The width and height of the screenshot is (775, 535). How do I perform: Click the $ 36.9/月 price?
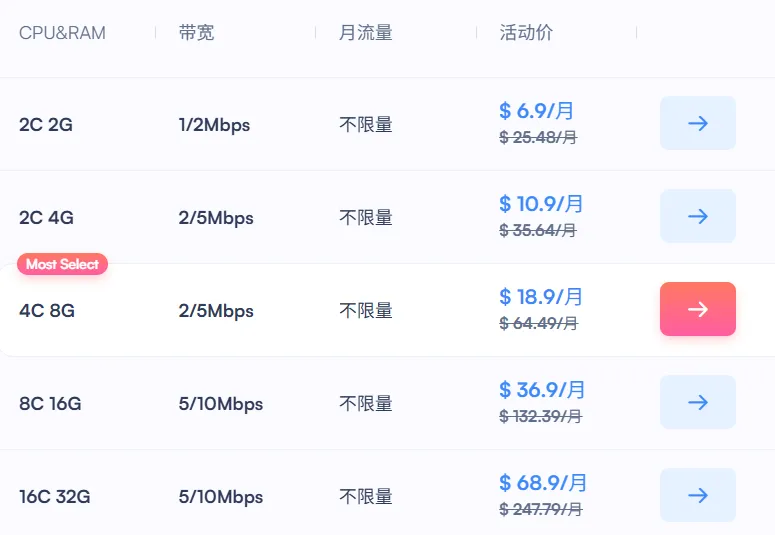pyautogui.click(x=542, y=390)
